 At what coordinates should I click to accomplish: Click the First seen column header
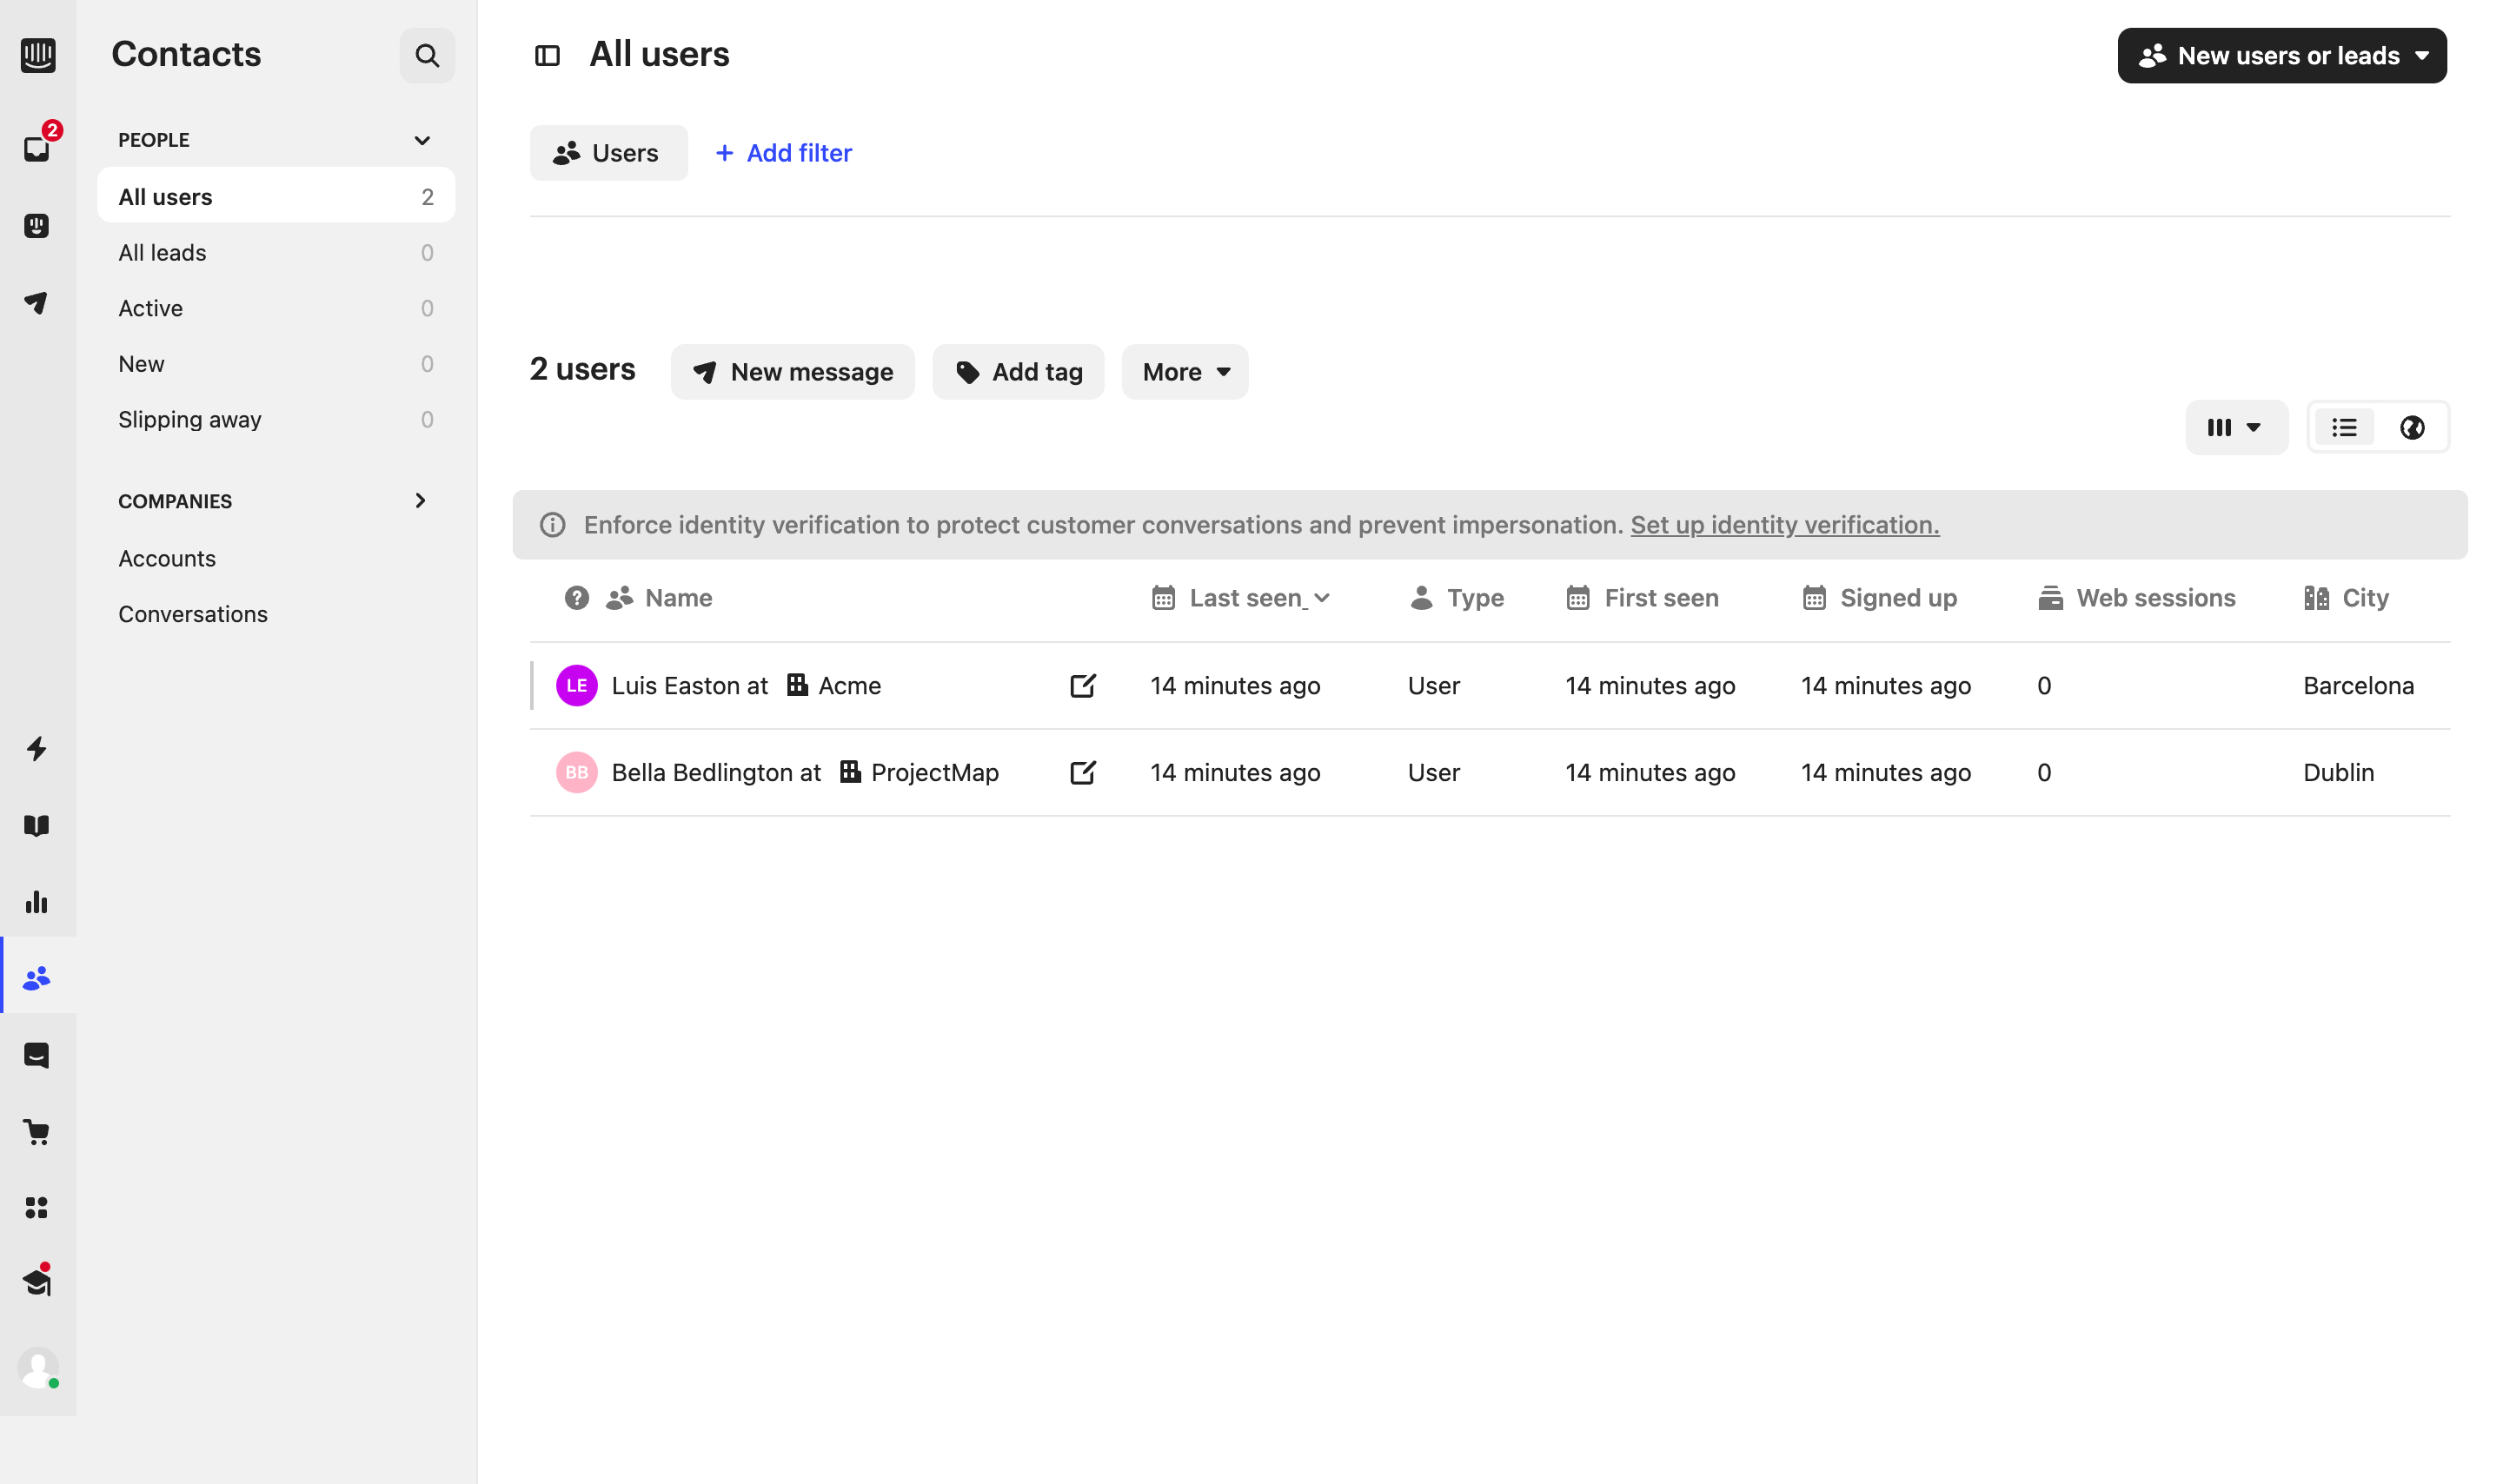click(x=1642, y=598)
